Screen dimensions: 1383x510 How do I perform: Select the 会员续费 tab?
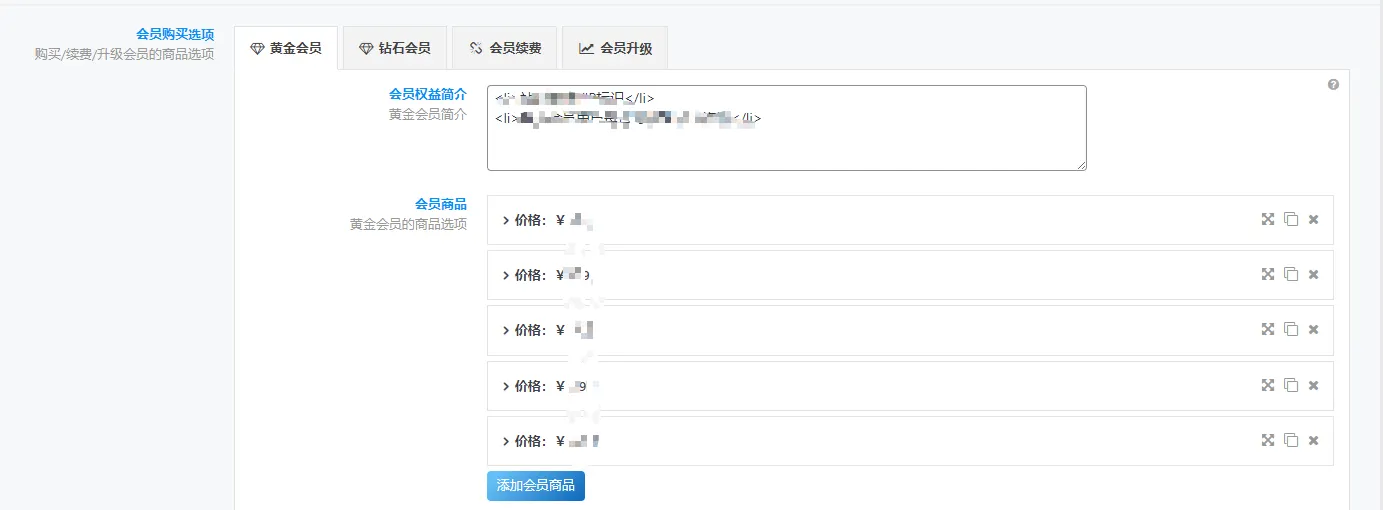pyautogui.click(x=505, y=48)
